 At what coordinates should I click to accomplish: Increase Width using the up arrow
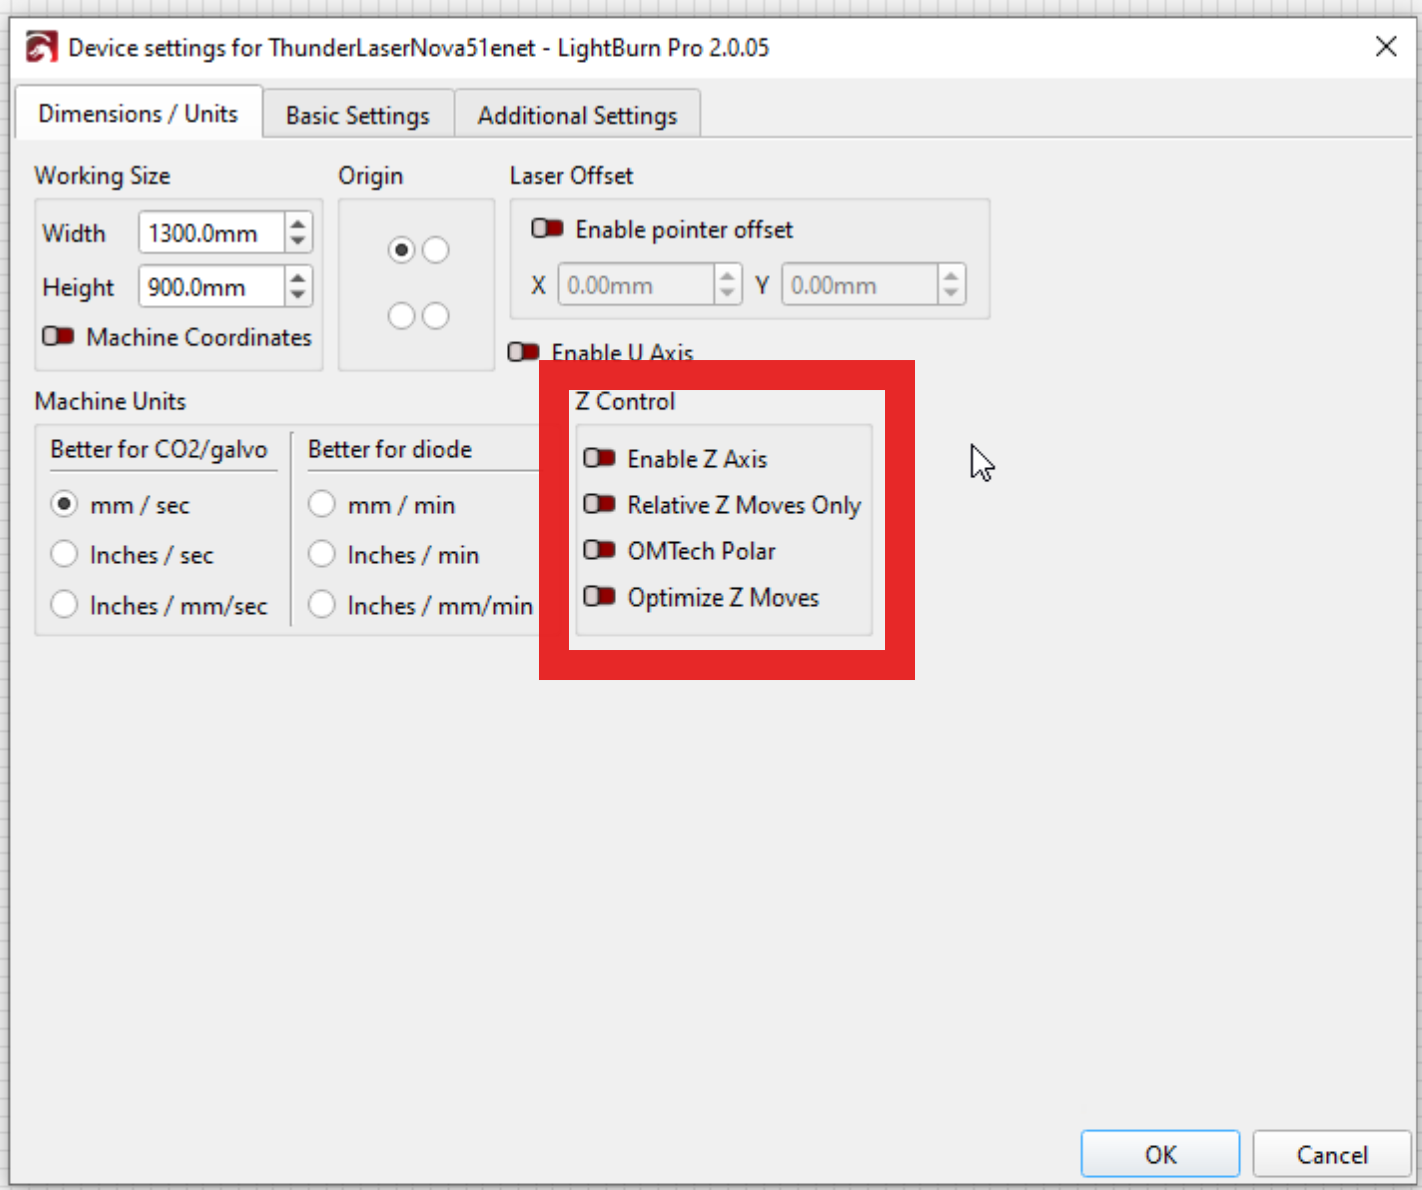(x=298, y=224)
